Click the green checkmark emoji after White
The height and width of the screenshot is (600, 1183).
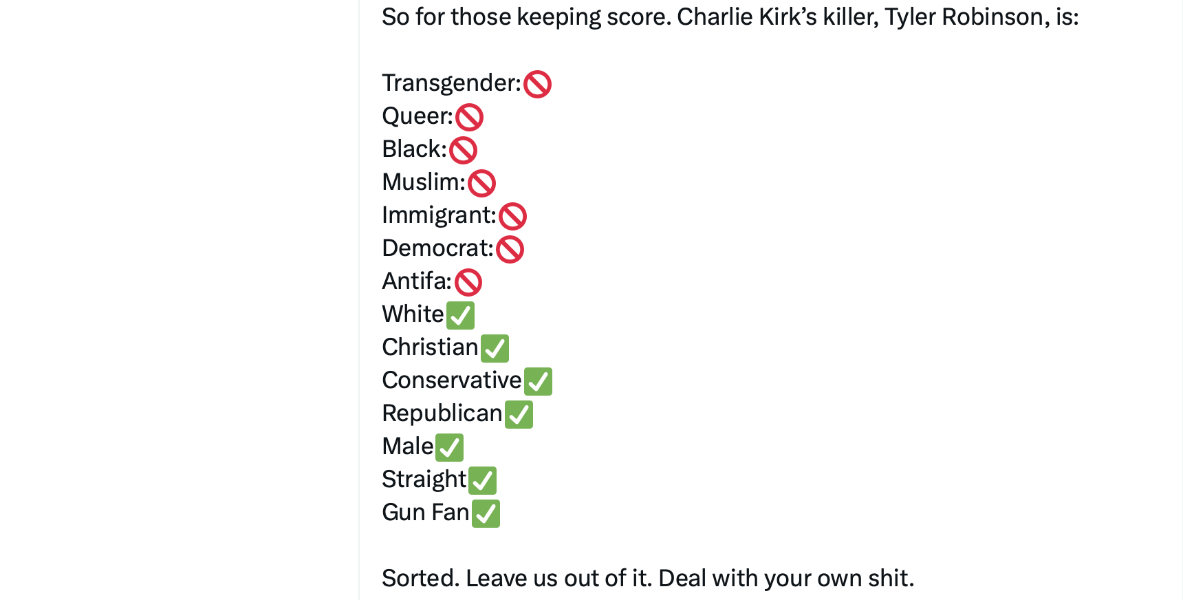(x=460, y=315)
